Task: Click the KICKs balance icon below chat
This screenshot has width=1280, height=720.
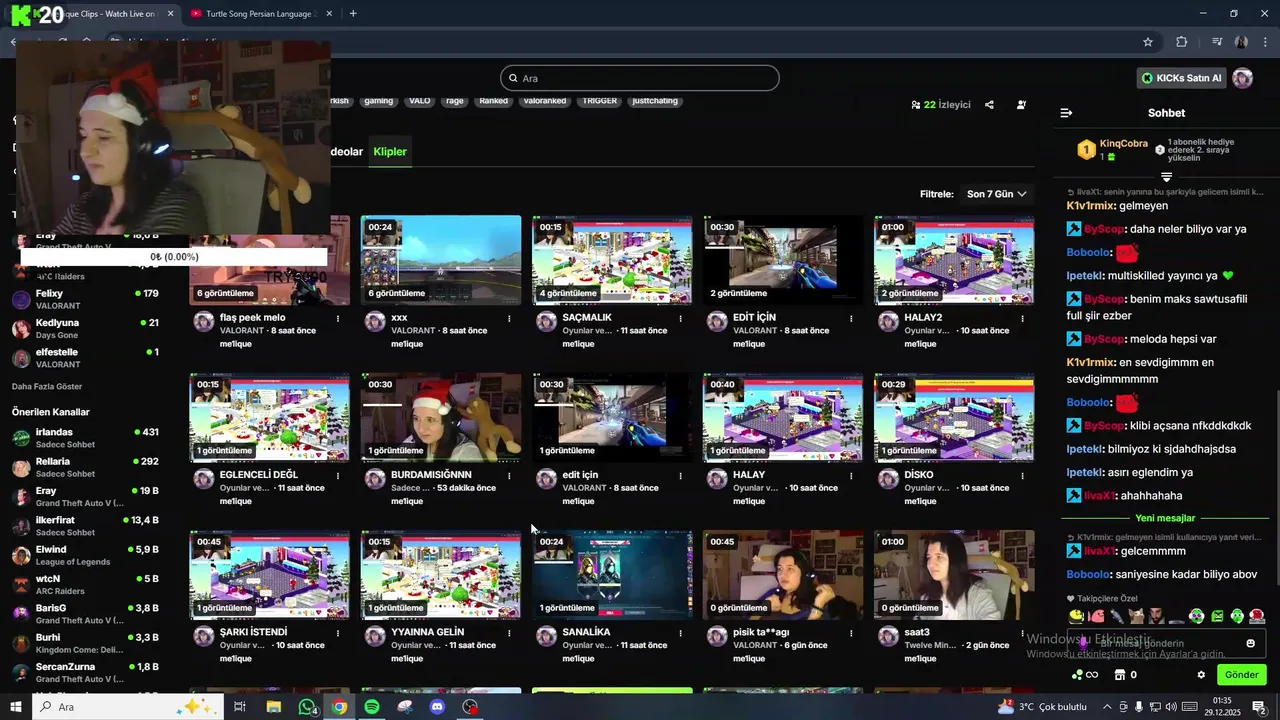Action: pyautogui.click(x=1084, y=675)
